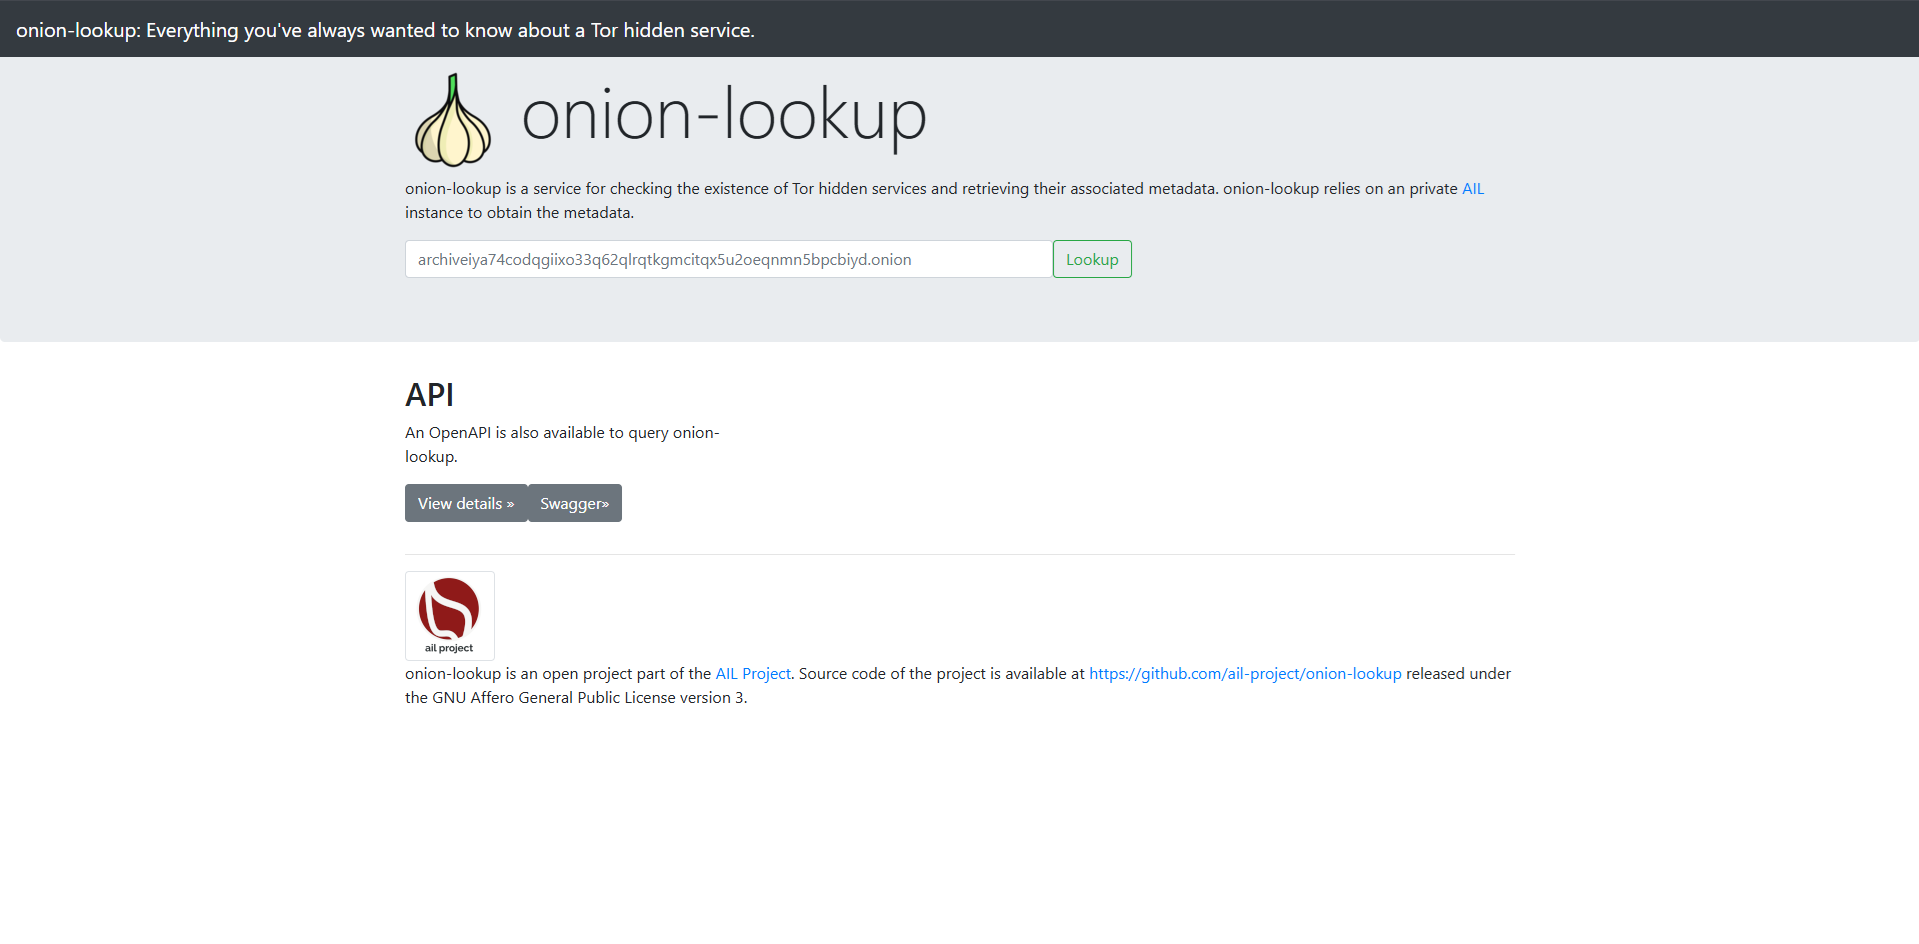This screenshot has width=1919, height=944.
Task: Open the GitHub onion-lookup source link
Action: (x=1245, y=674)
